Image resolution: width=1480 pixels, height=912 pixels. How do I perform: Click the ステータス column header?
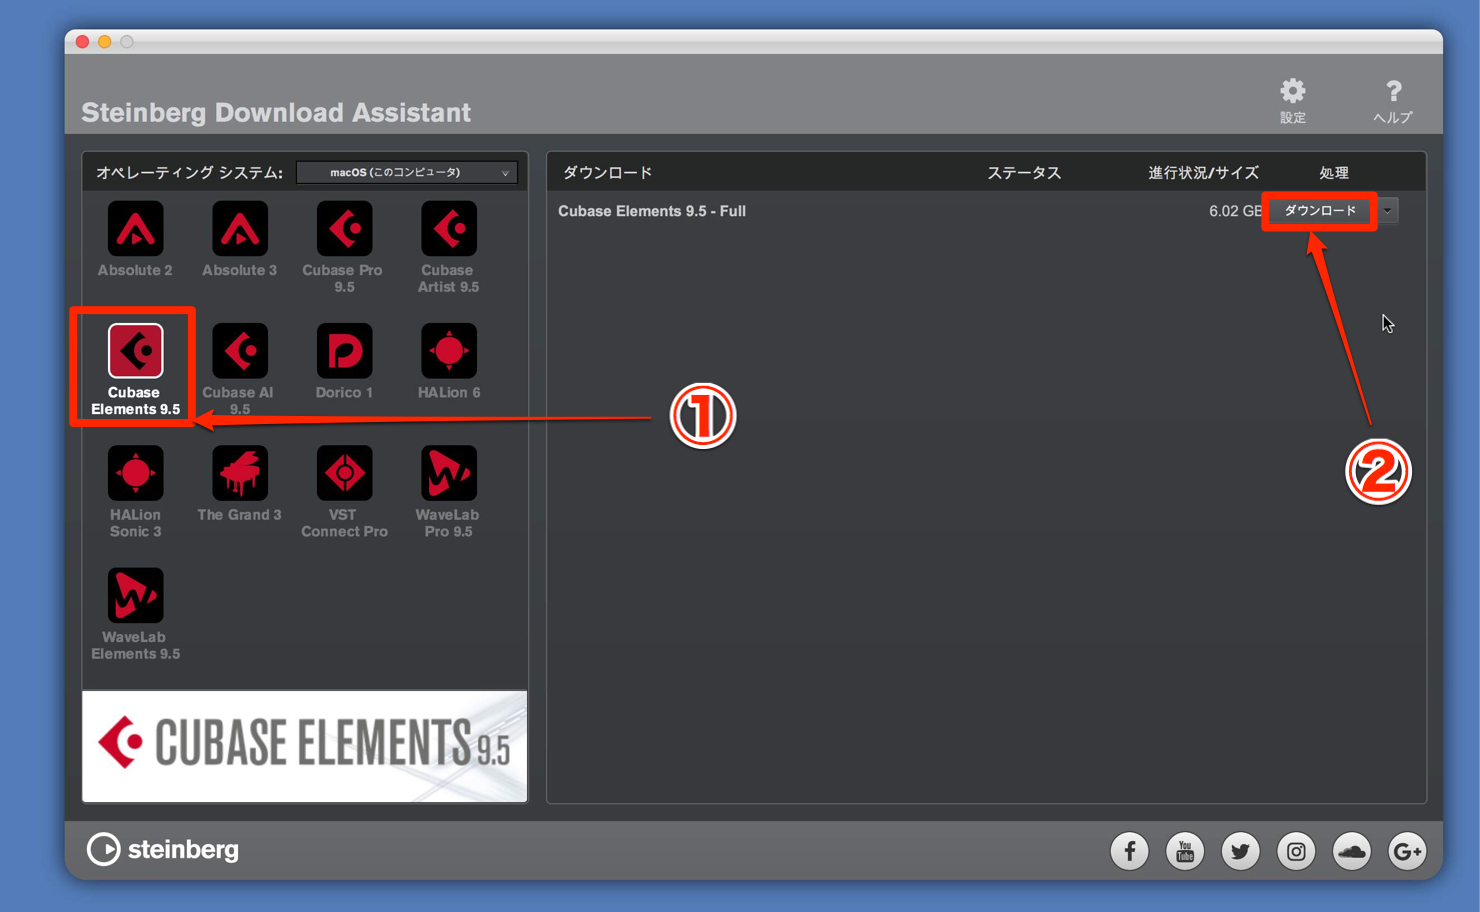click(x=1024, y=172)
